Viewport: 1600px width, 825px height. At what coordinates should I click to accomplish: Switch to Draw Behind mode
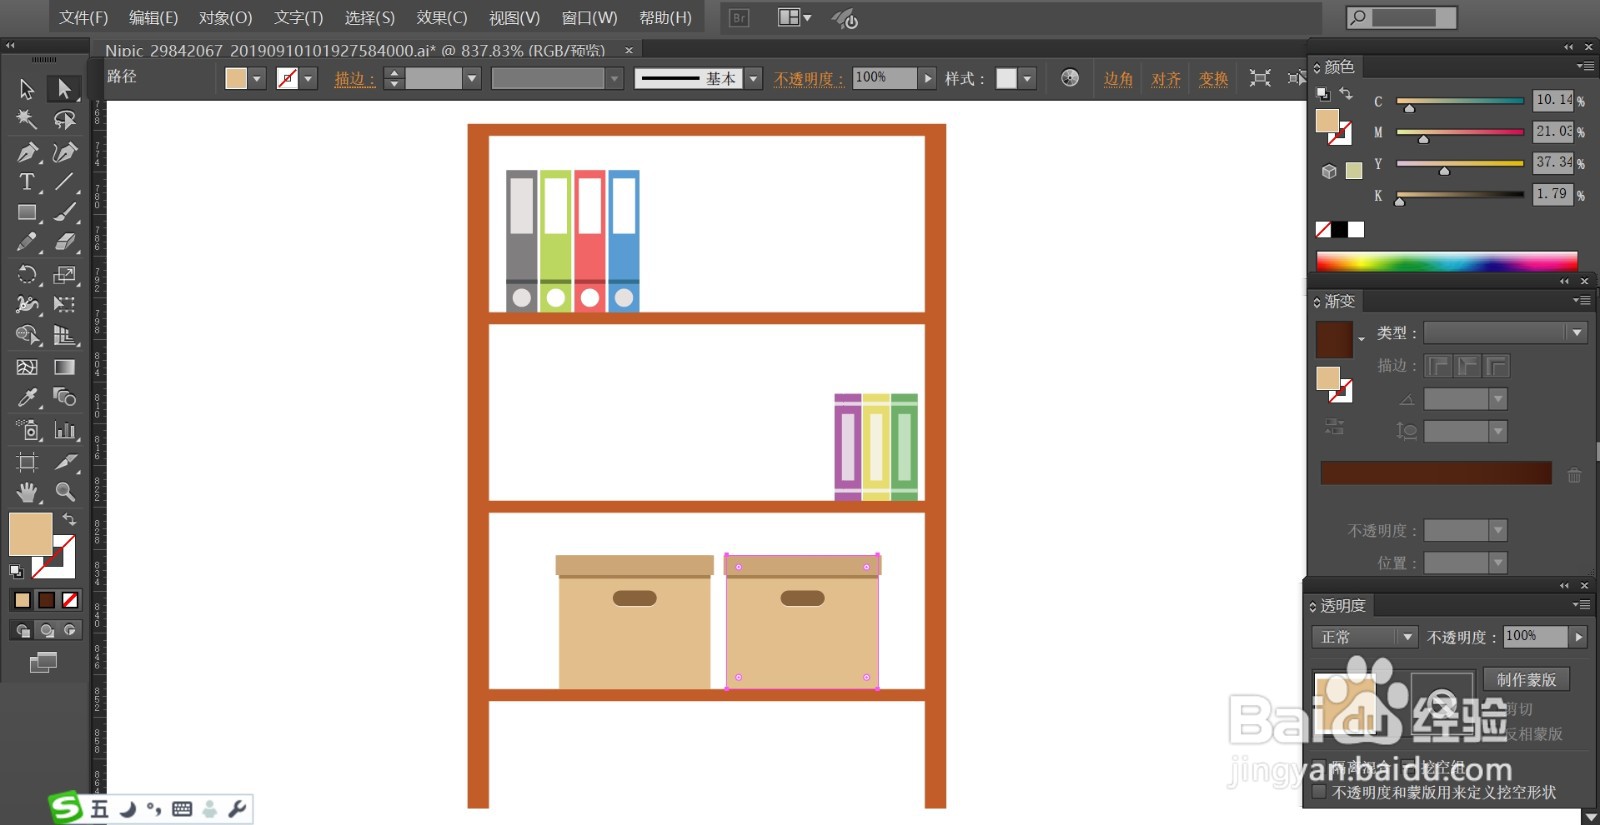[47, 630]
